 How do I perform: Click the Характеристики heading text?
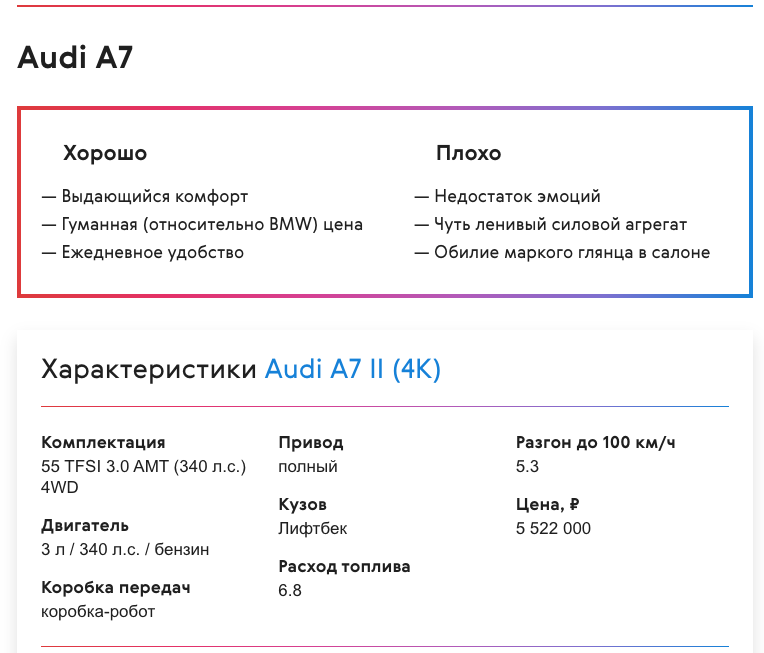149,369
